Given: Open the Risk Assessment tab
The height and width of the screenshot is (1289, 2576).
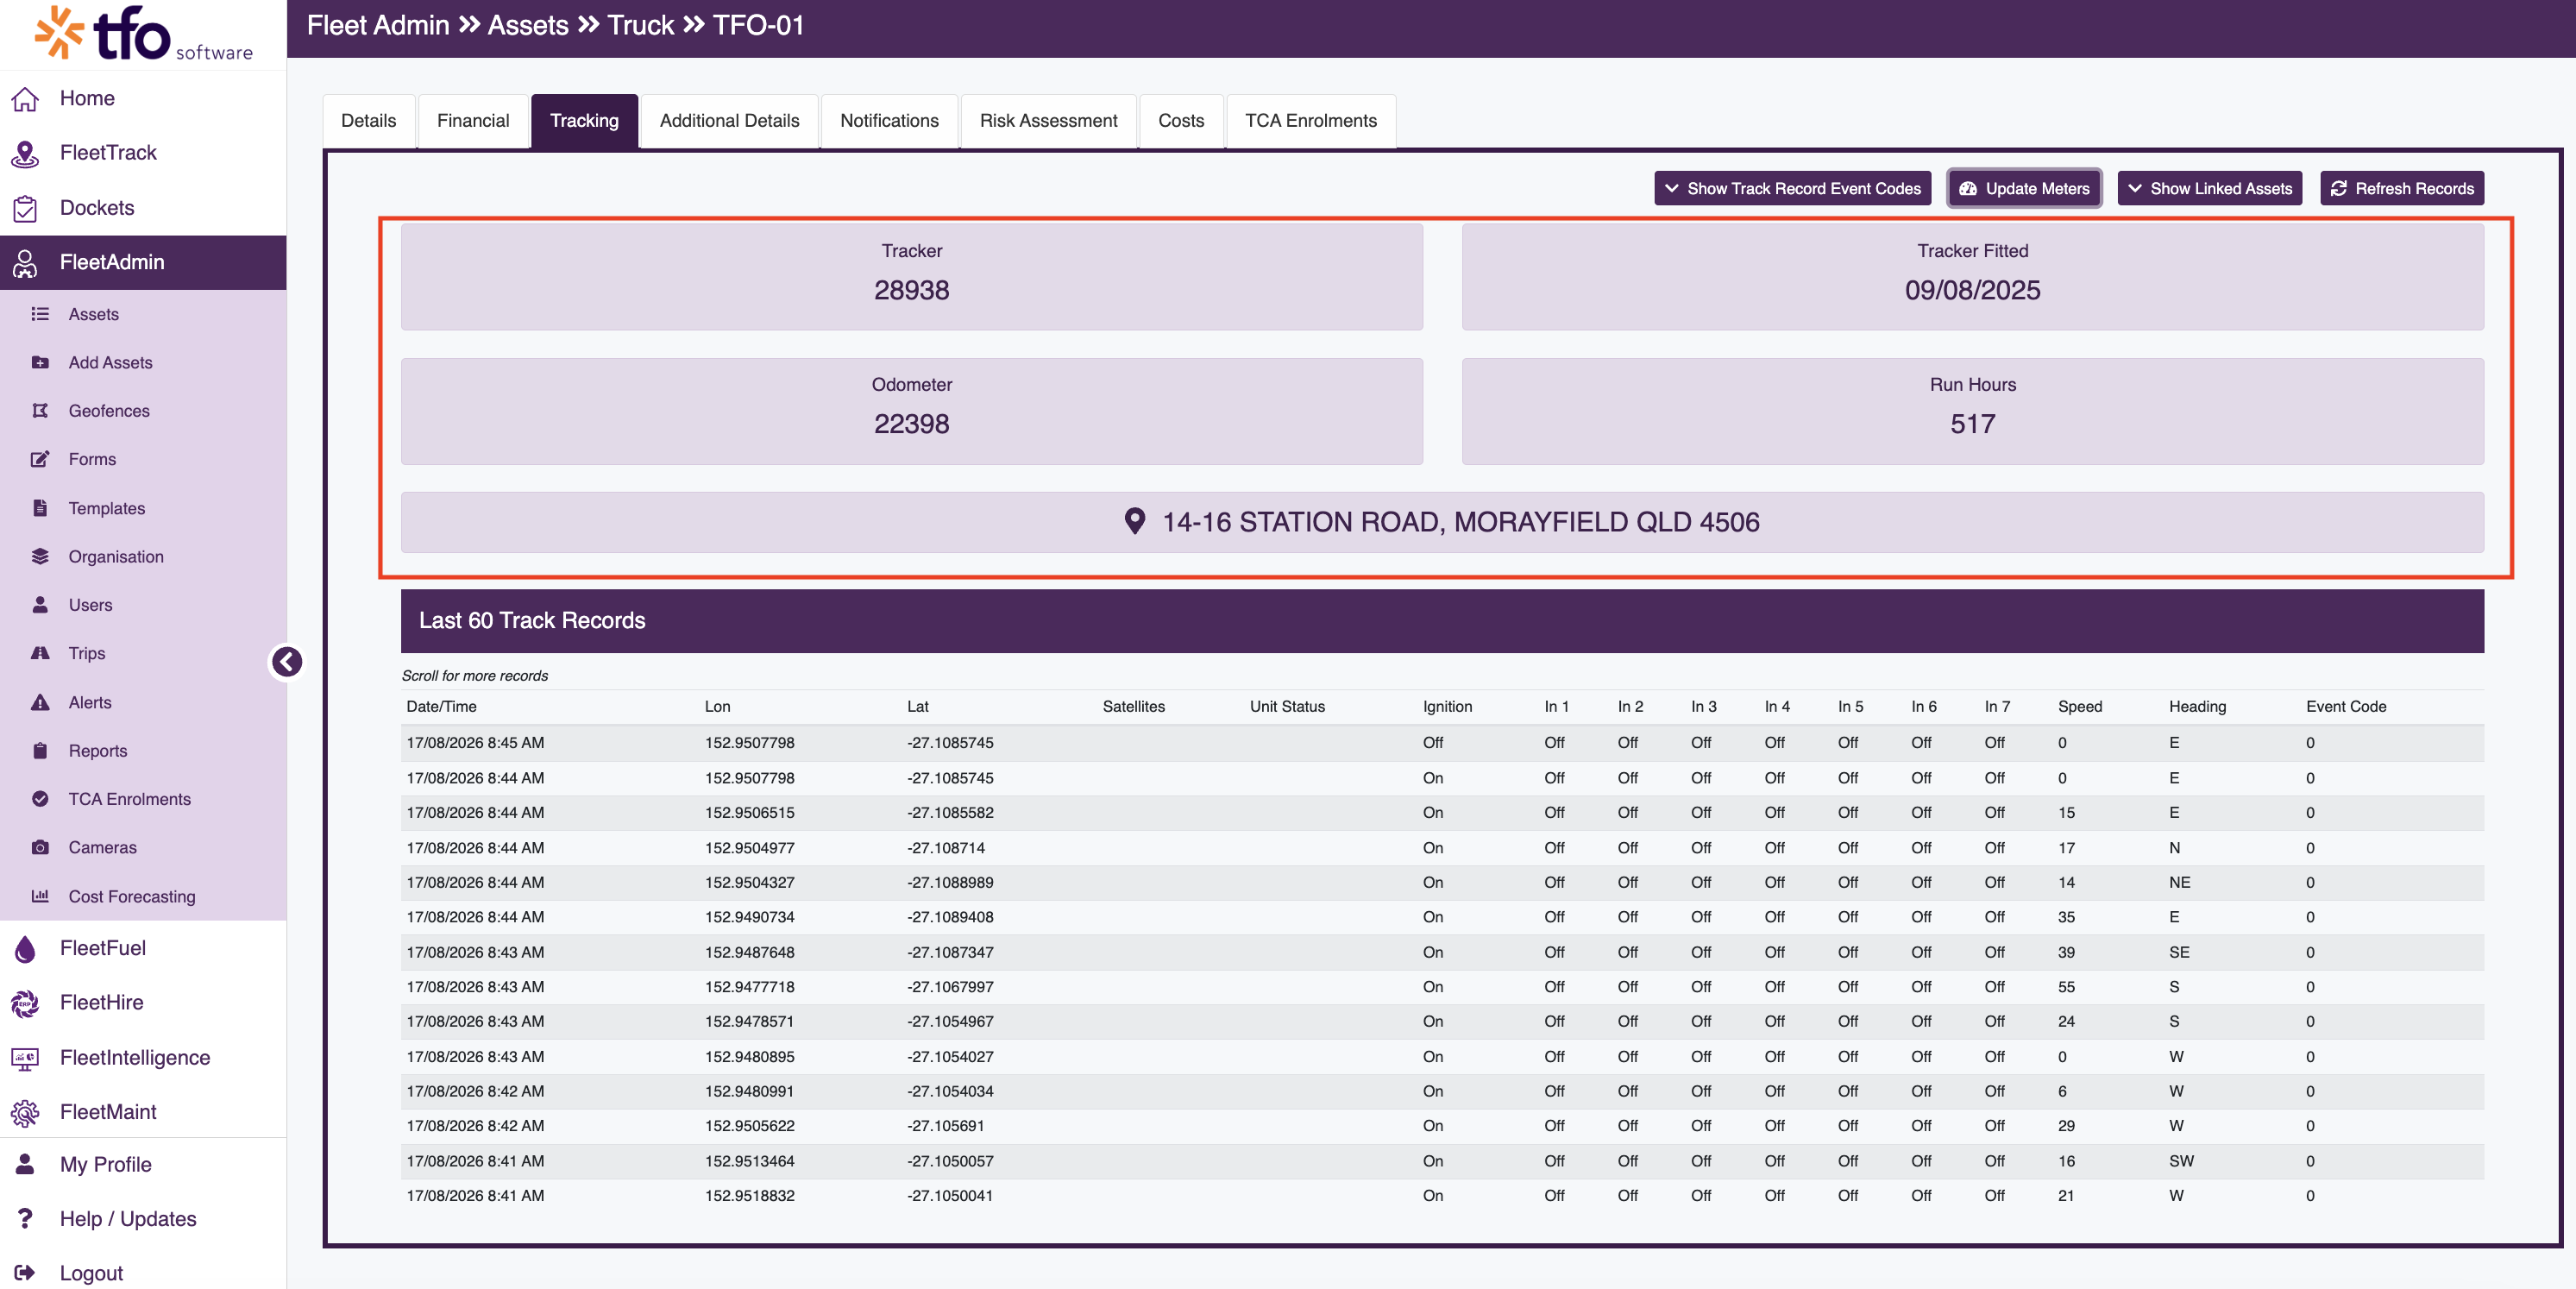Looking at the screenshot, I should 1048,121.
